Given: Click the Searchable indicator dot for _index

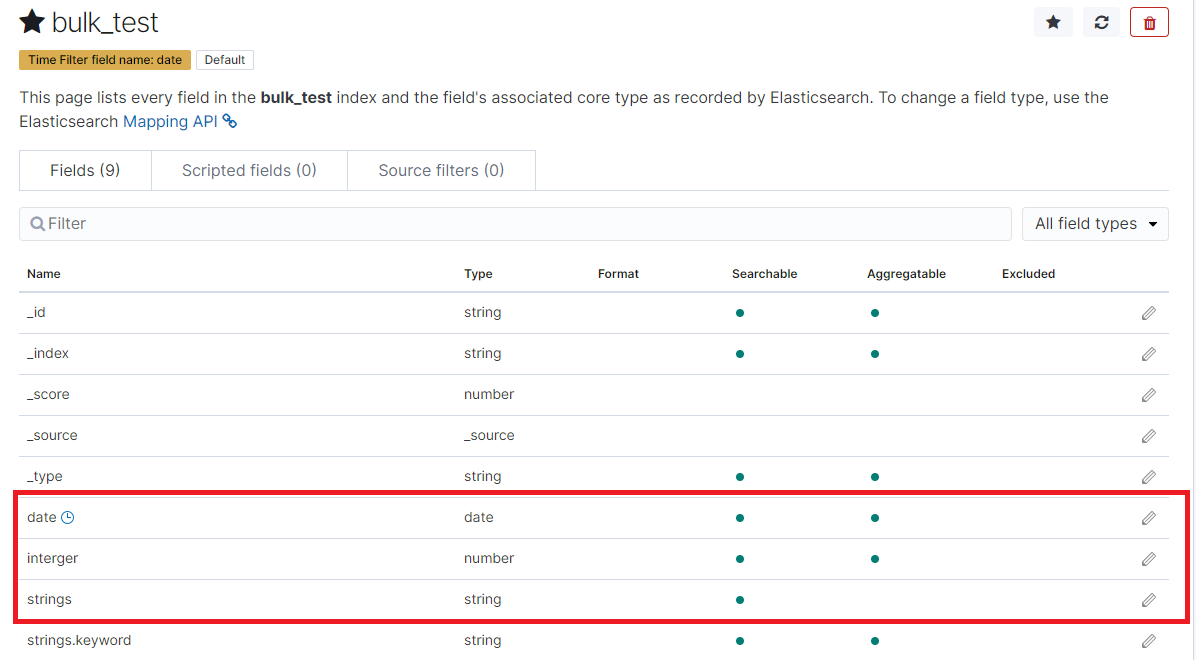Looking at the screenshot, I should pos(739,354).
